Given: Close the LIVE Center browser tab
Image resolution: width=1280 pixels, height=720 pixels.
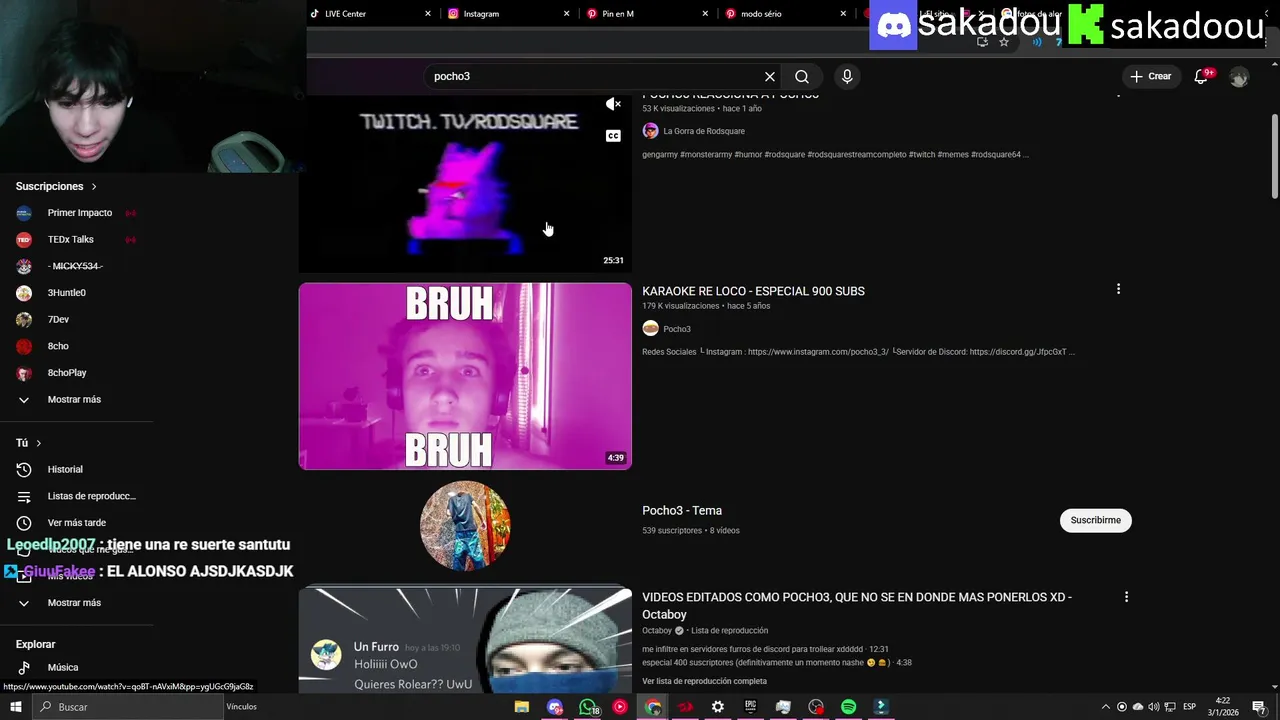Looking at the screenshot, I should coord(428,14).
